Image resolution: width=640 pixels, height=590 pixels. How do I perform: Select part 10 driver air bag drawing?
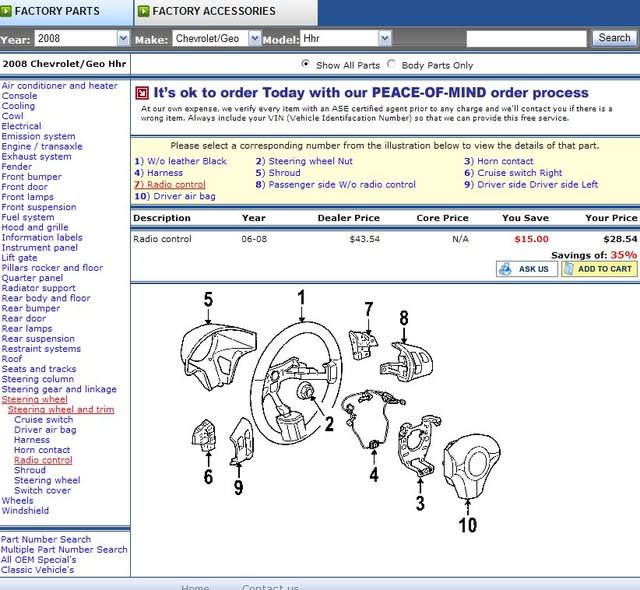(x=472, y=467)
